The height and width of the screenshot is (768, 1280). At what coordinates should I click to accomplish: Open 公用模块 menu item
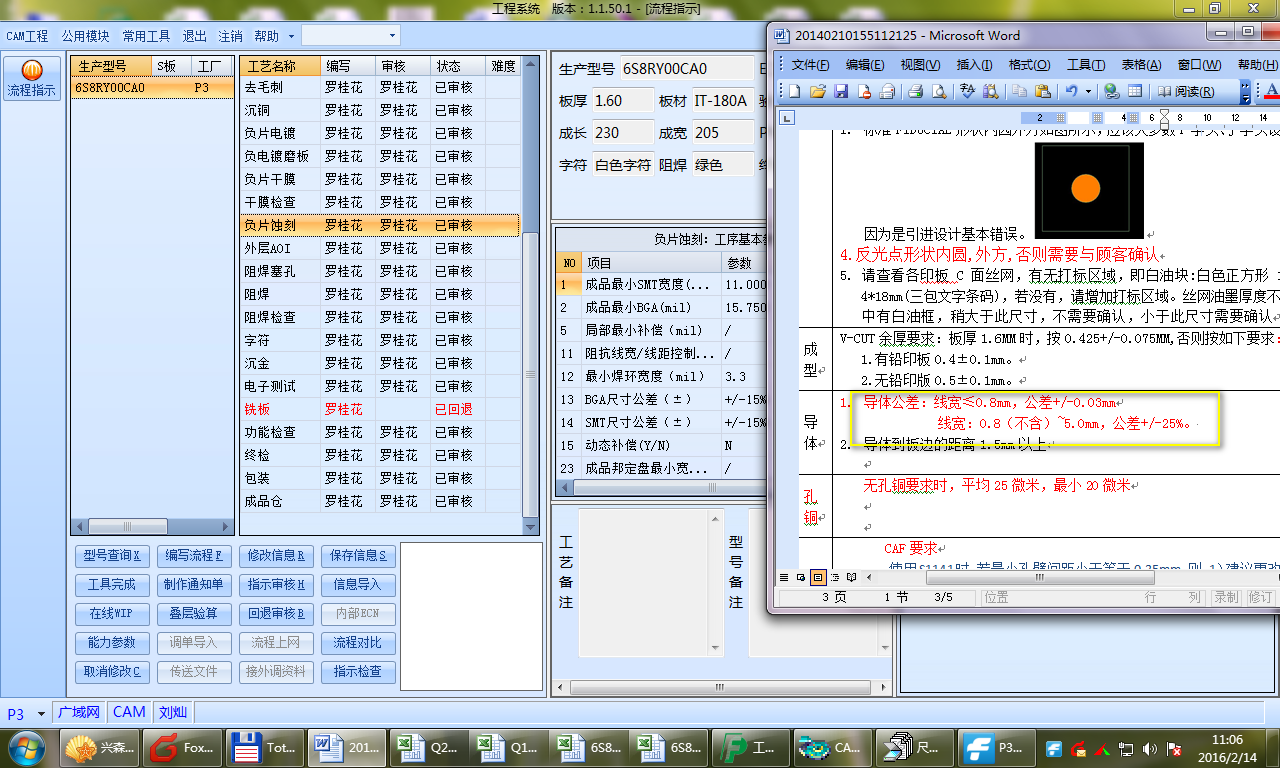pyautogui.click(x=85, y=36)
